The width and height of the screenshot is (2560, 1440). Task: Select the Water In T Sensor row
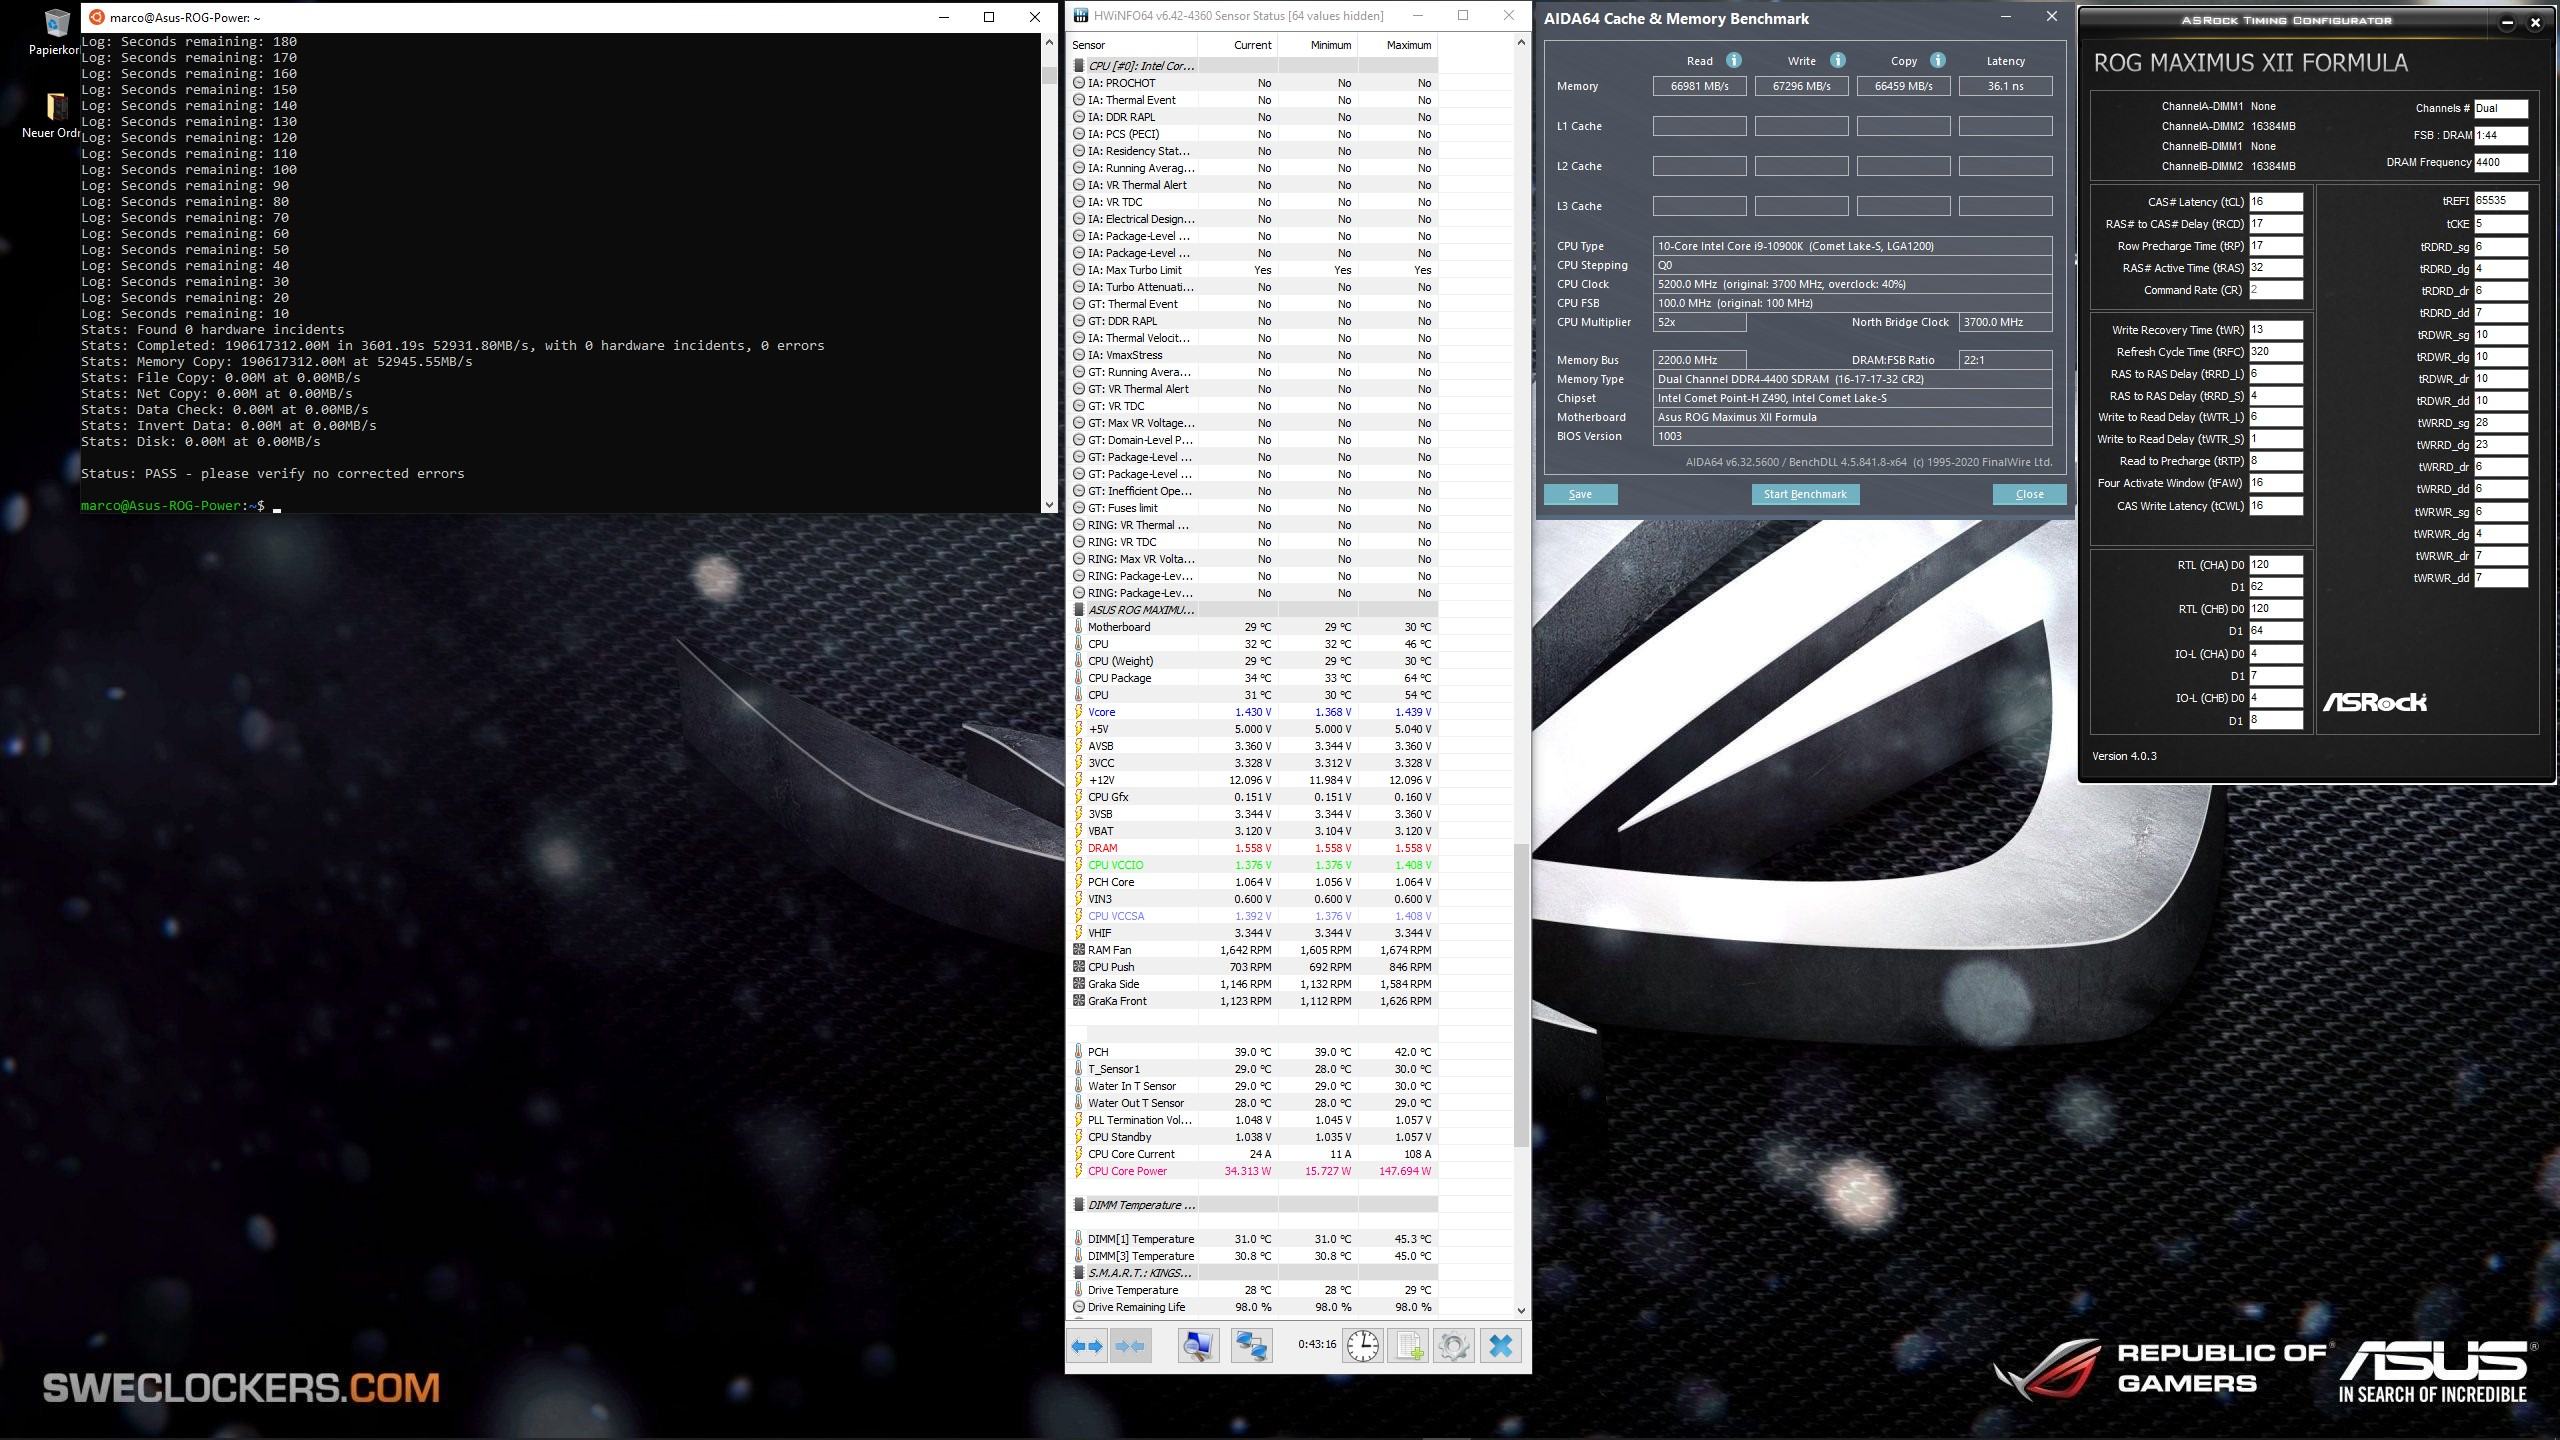click(x=1252, y=1086)
